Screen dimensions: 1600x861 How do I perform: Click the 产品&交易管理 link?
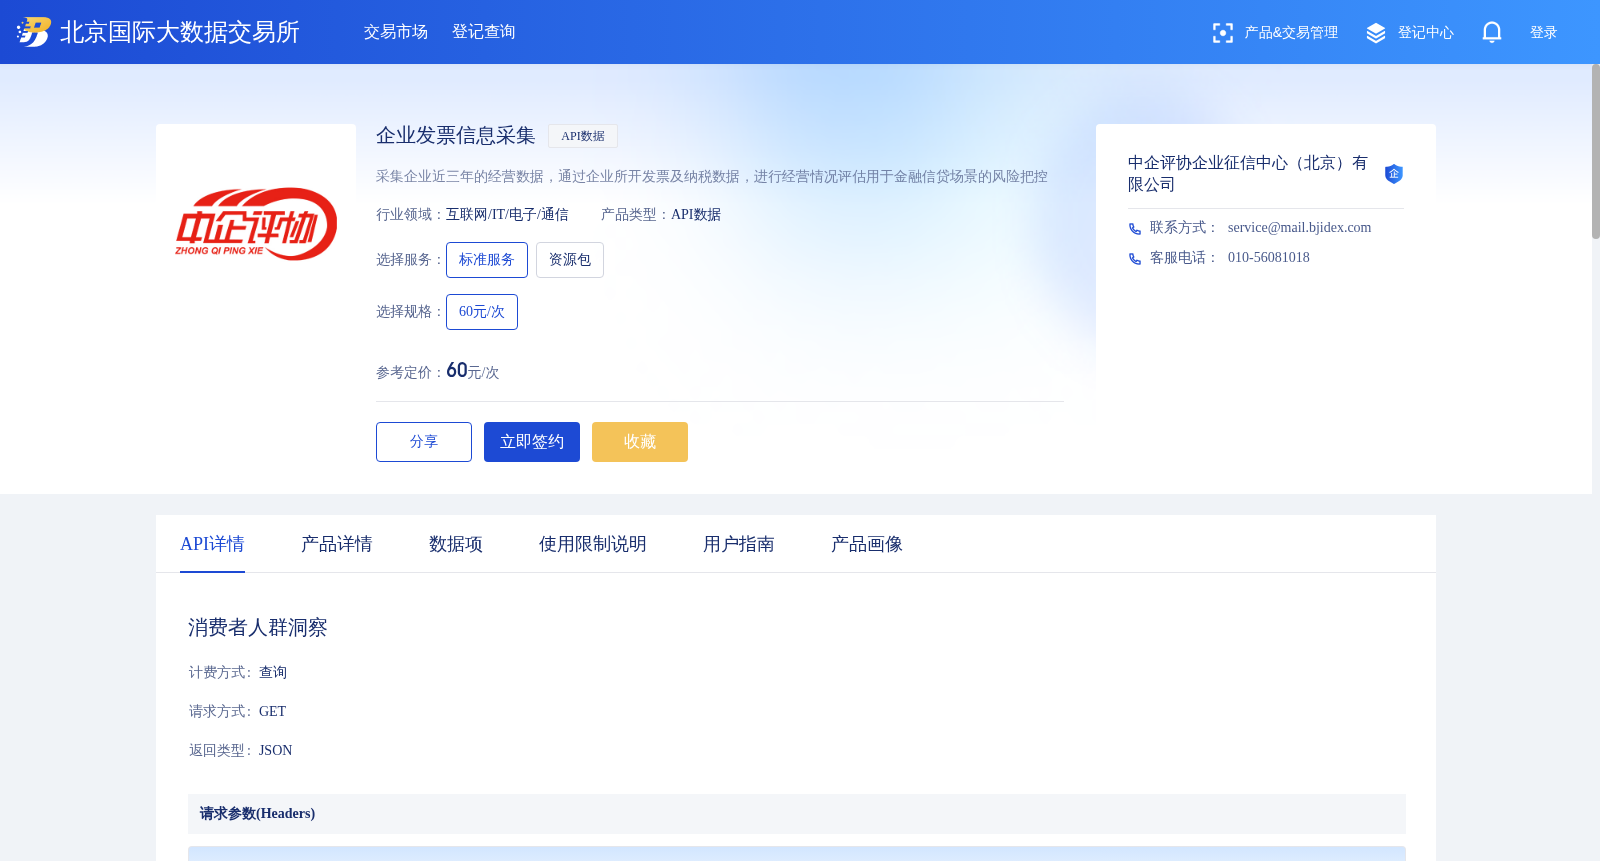pos(1291,33)
